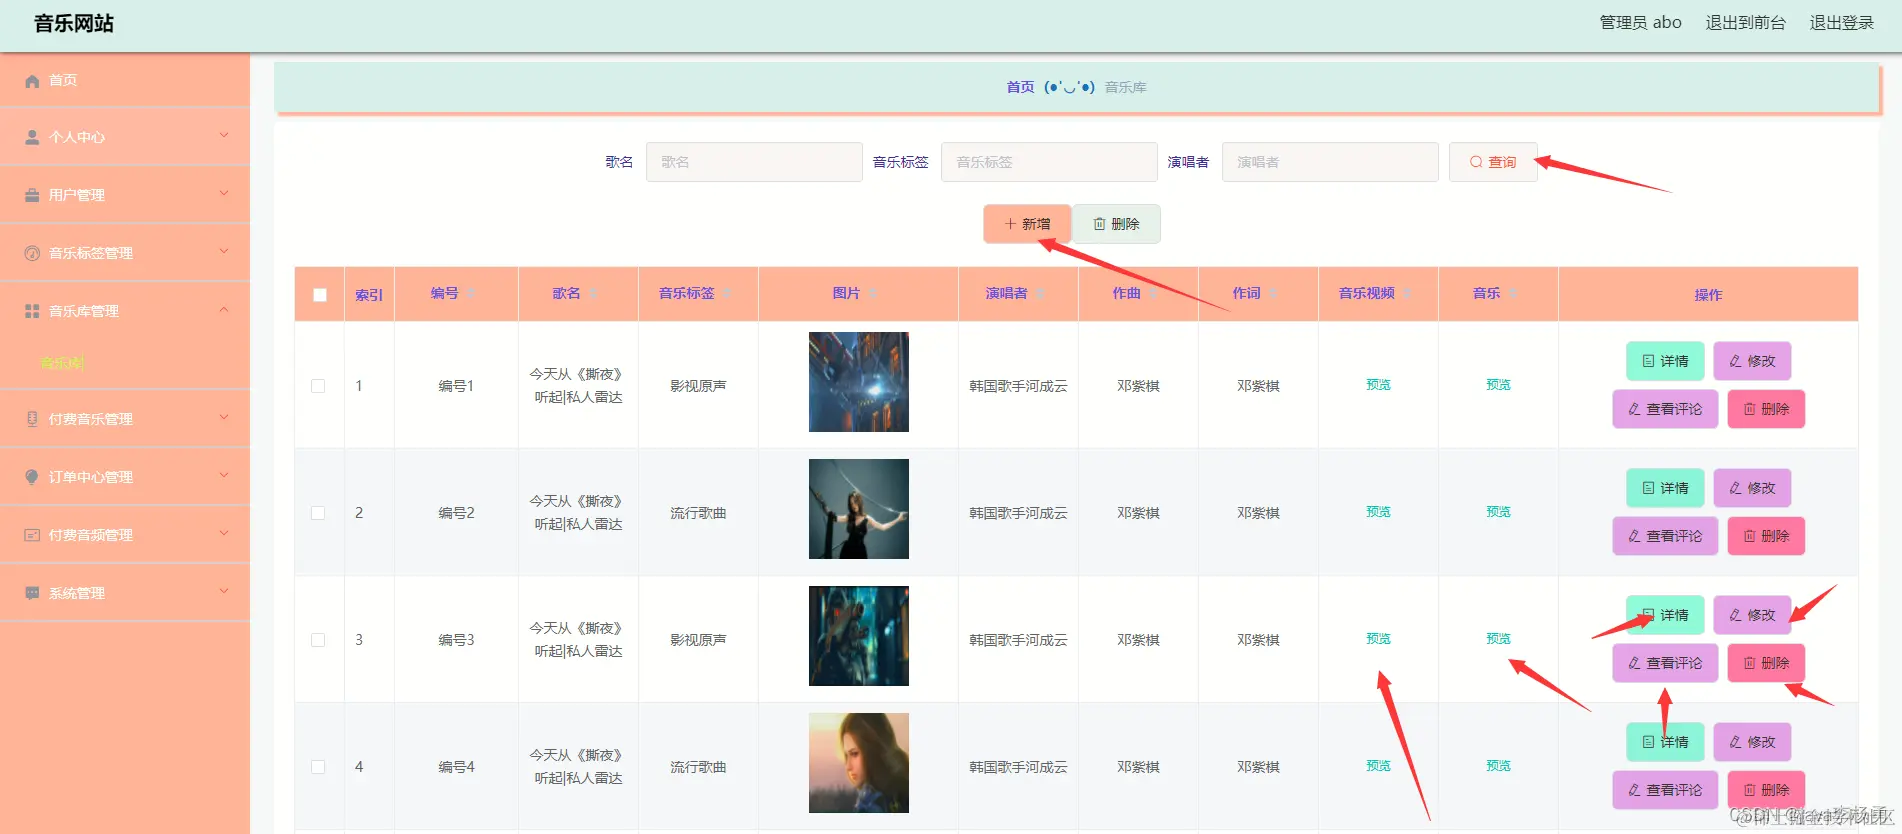Expand the 音乐标签管理 chevron
Screen dimensions: 1902x834
(x=224, y=251)
